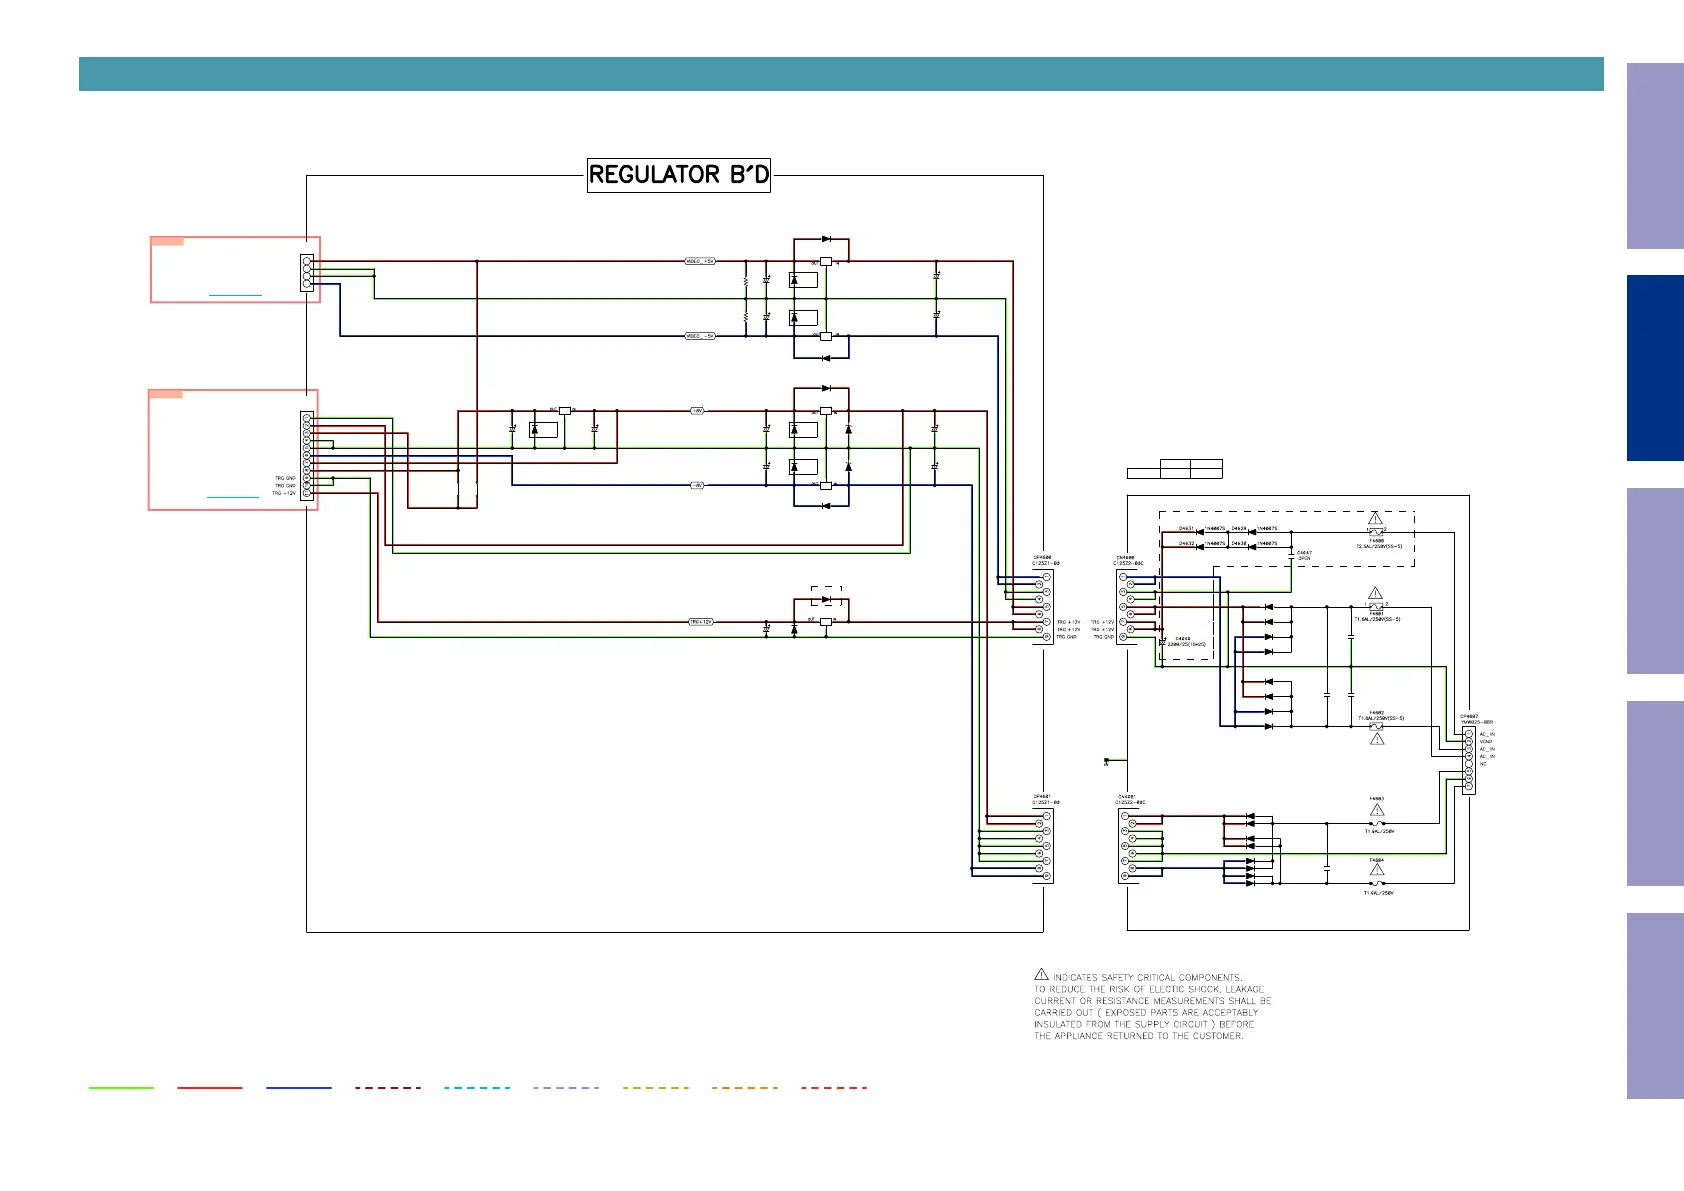
Task: Click the warning triangle icon beside the safety notice
Action: (x=1041, y=975)
